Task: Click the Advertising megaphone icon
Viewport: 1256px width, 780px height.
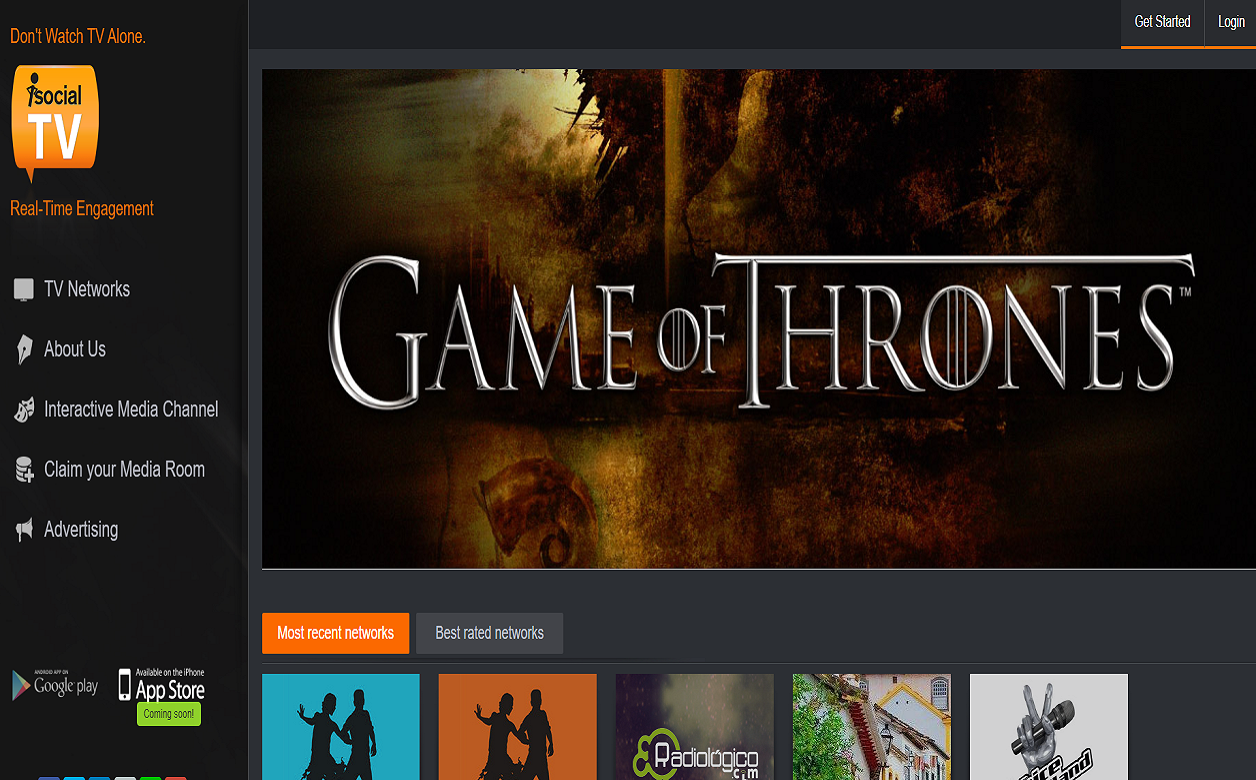Action: pos(24,530)
